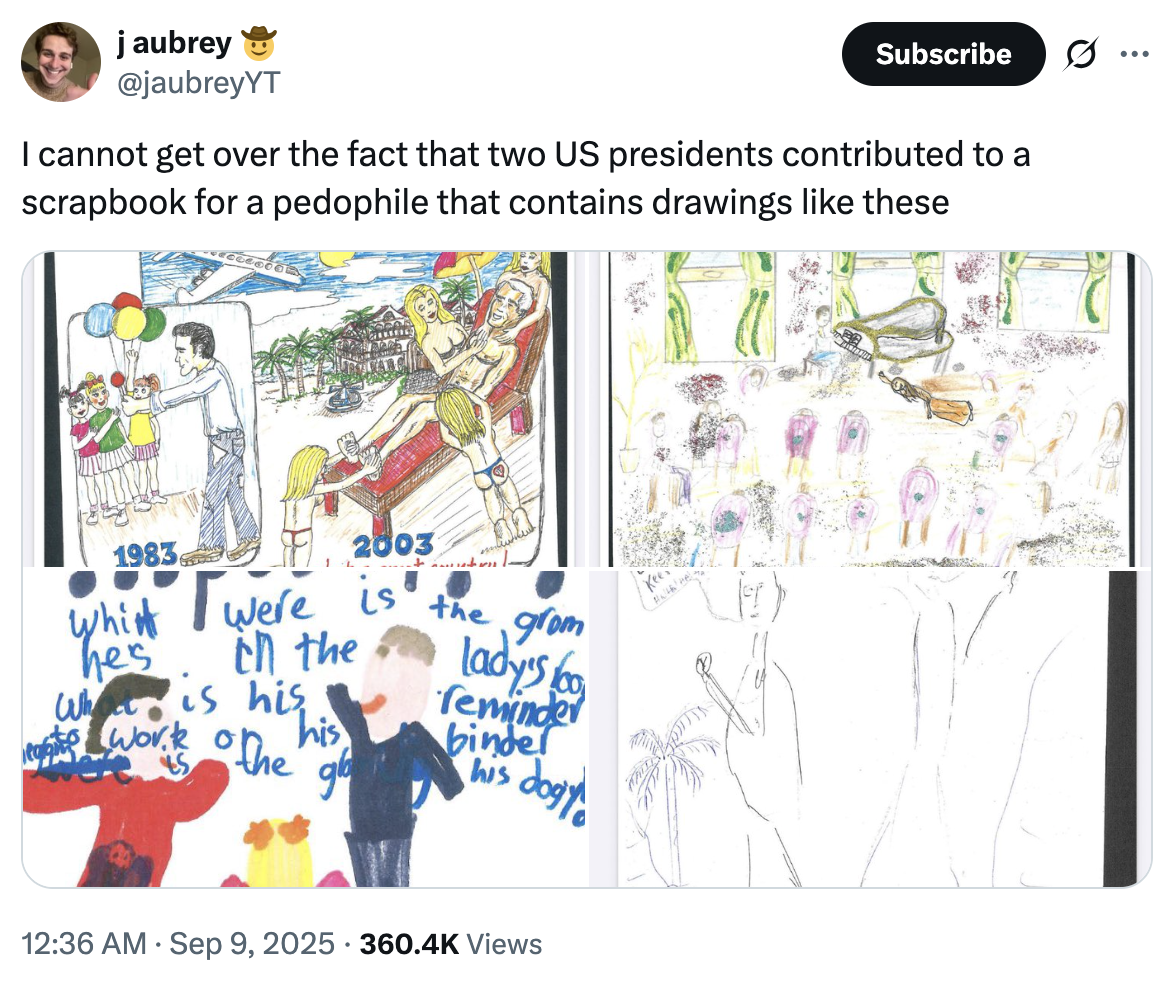Click the Sep 9, 2025 date
The height and width of the screenshot is (988, 1176).
pyautogui.click(x=254, y=943)
